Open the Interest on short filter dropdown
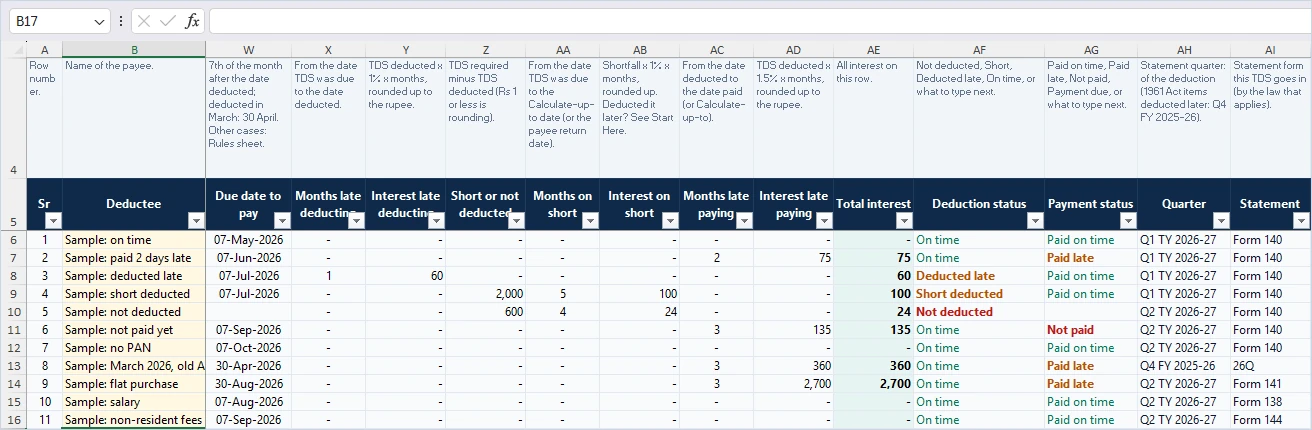The height and width of the screenshot is (430, 1312). [671, 221]
